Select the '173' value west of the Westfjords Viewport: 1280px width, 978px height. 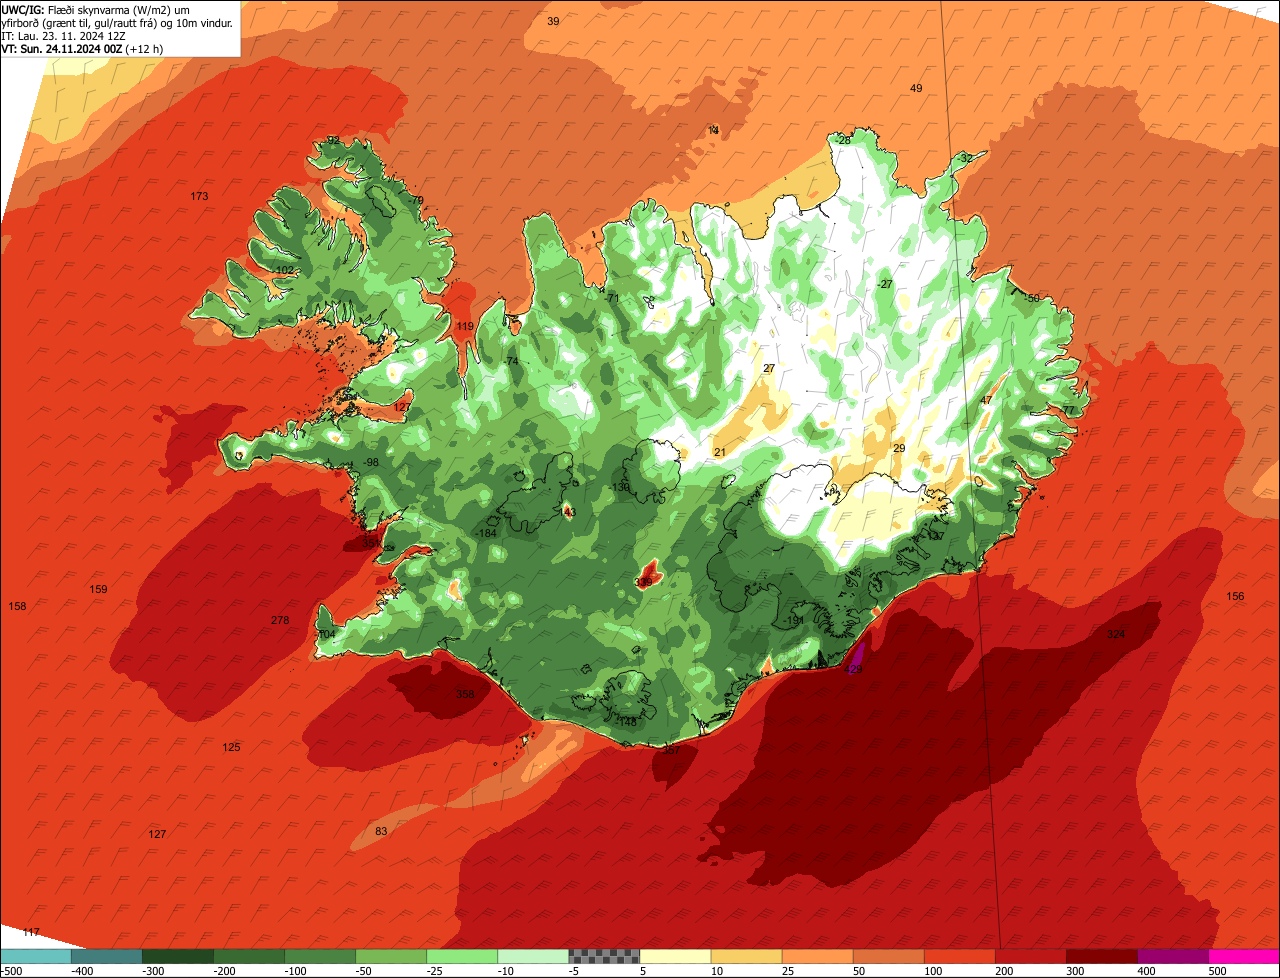(x=199, y=196)
